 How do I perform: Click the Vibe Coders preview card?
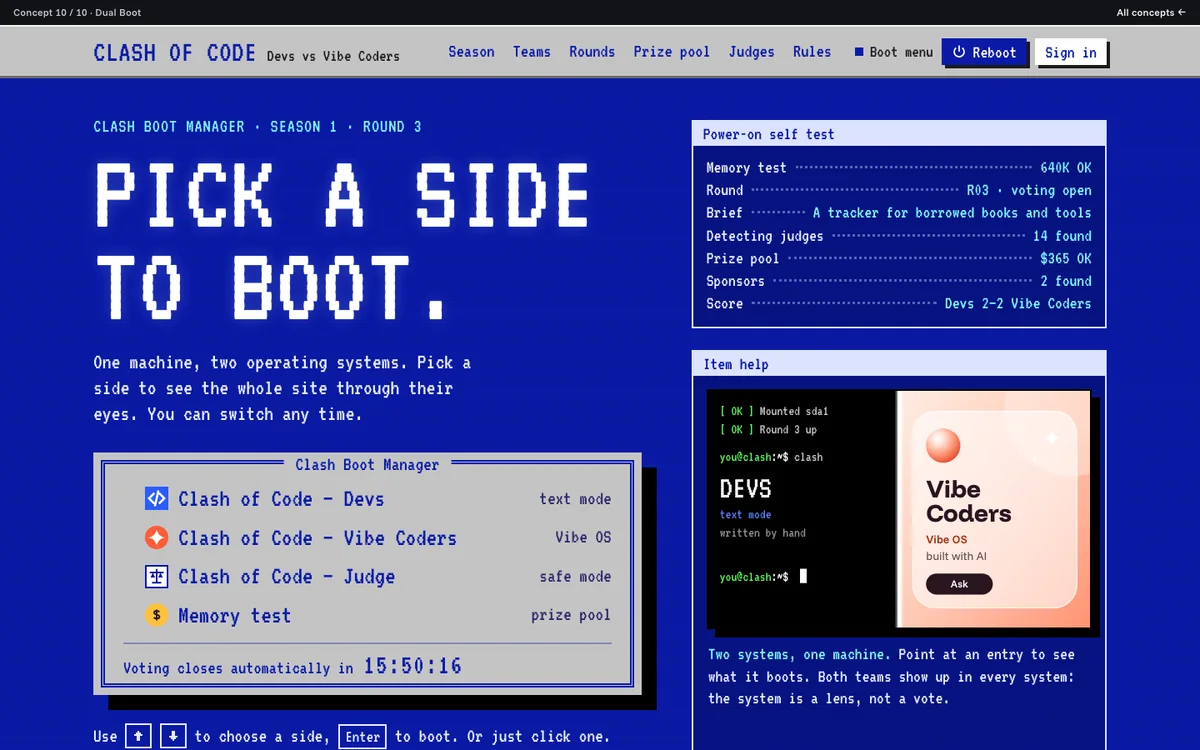[x=995, y=510]
